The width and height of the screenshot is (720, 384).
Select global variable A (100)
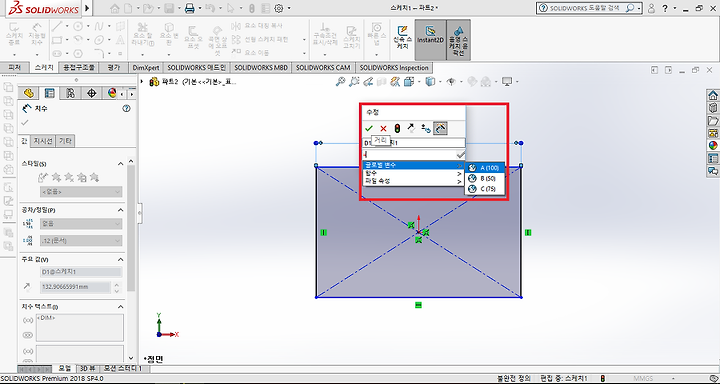point(485,168)
